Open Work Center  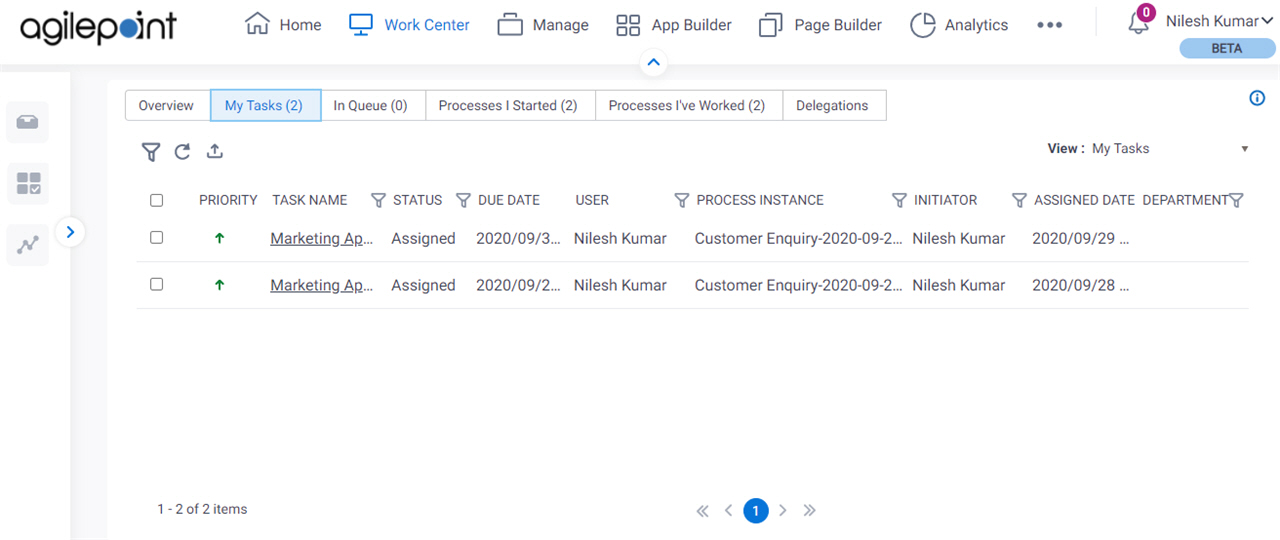409,25
